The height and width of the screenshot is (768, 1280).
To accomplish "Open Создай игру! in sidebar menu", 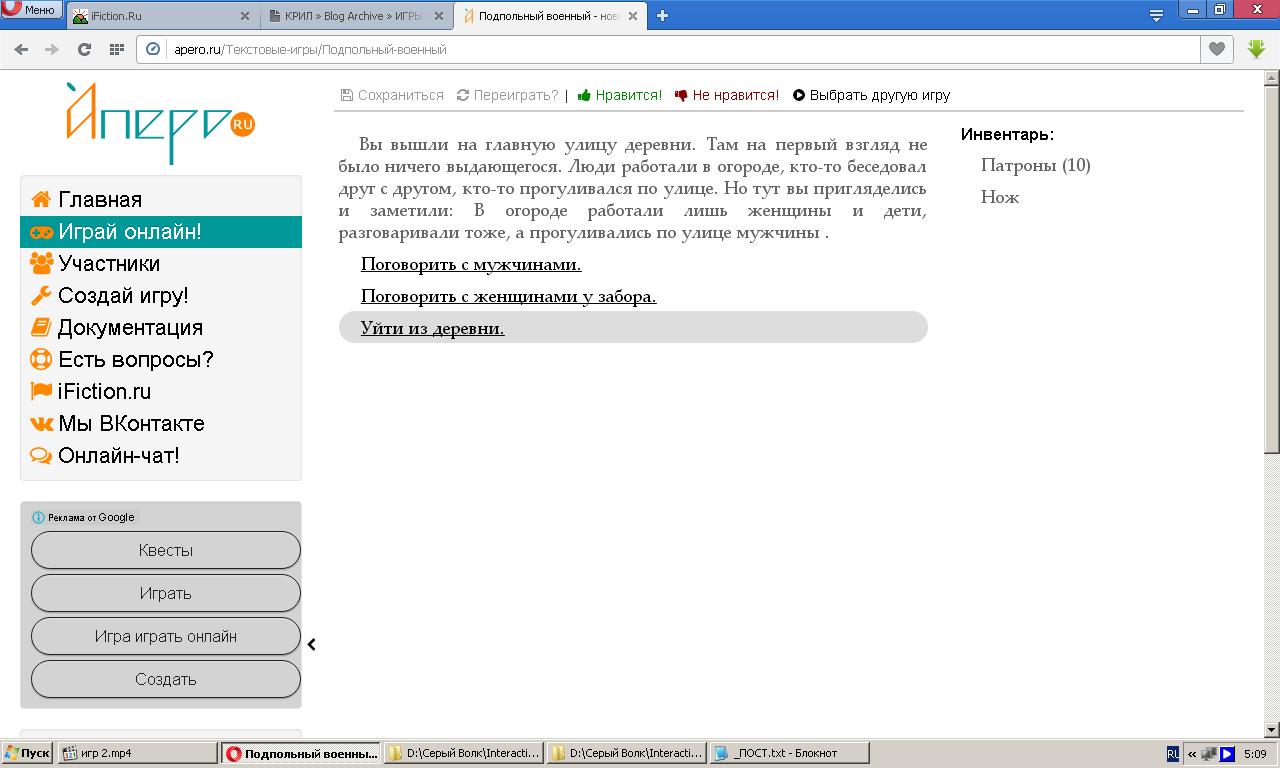I will click(123, 296).
